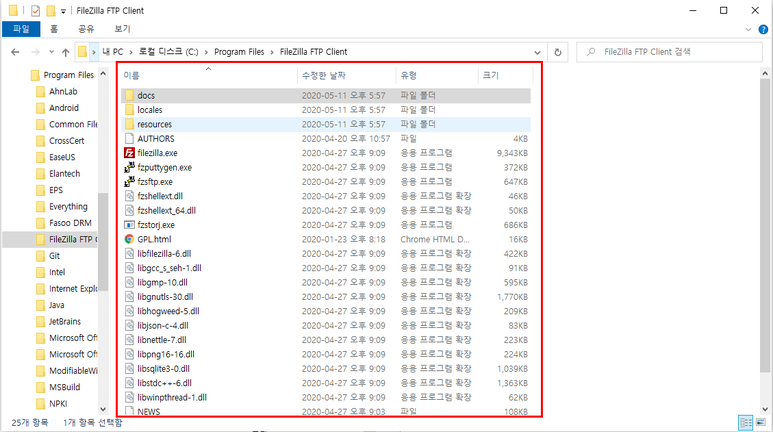Click the locales folder icon

coord(129,109)
